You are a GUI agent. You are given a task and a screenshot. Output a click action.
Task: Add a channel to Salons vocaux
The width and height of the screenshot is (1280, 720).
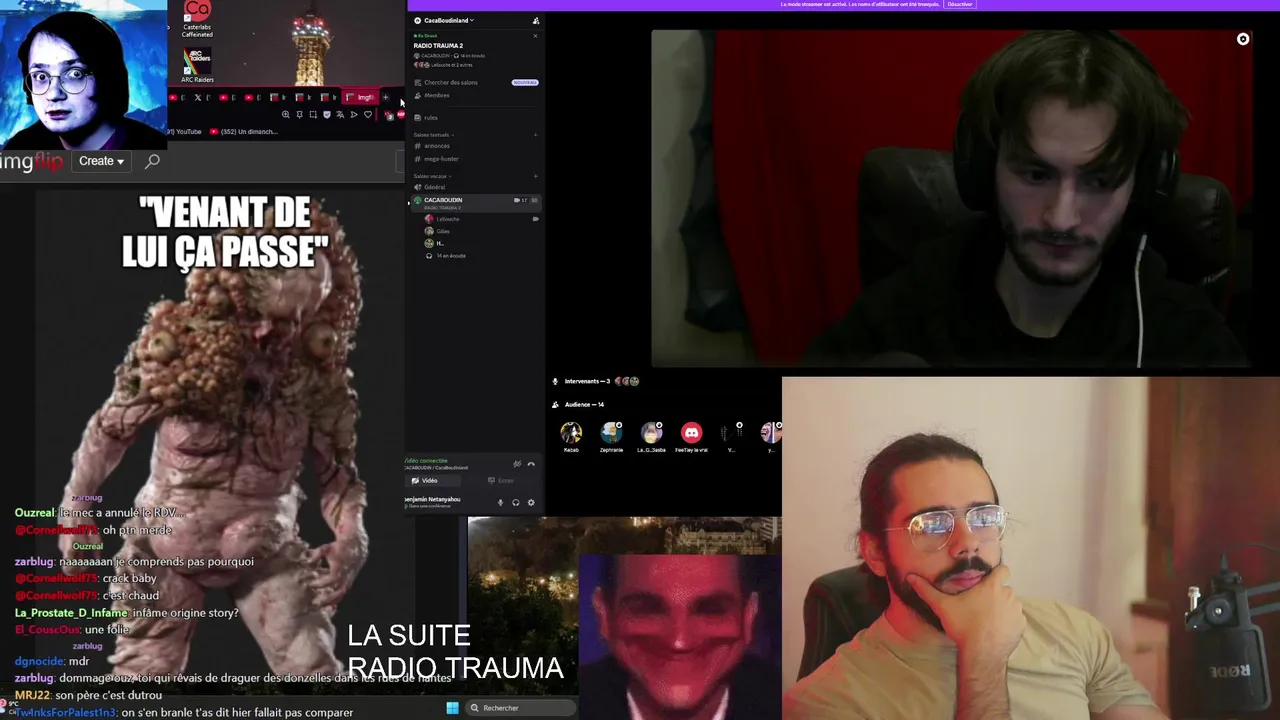pos(535,176)
